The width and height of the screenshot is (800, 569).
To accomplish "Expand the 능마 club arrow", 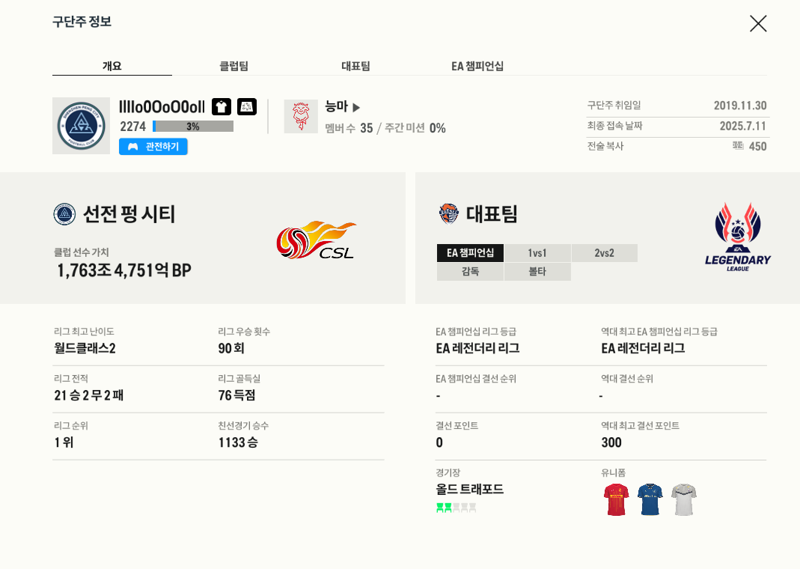I will point(356,107).
